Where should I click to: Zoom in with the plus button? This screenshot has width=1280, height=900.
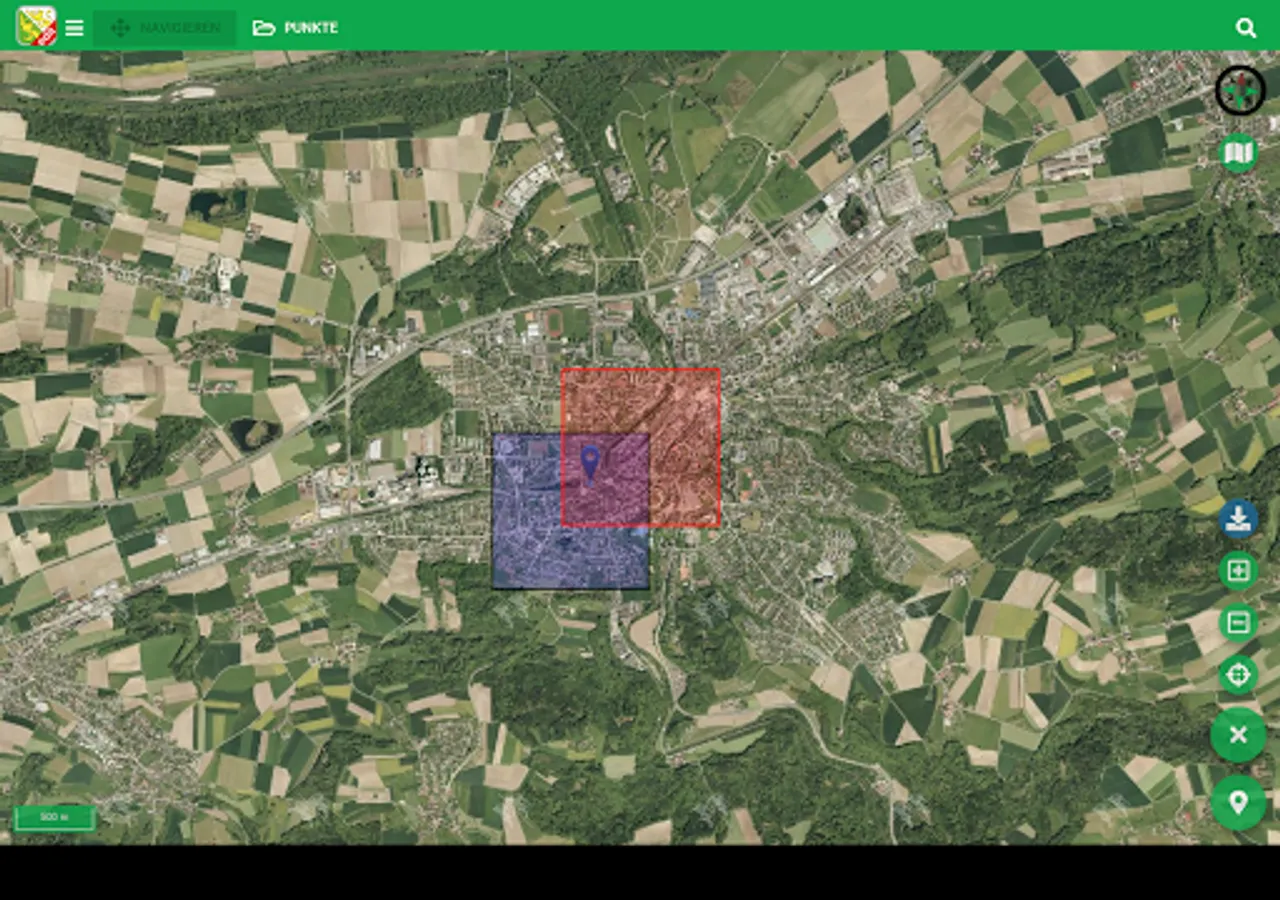tap(1238, 571)
